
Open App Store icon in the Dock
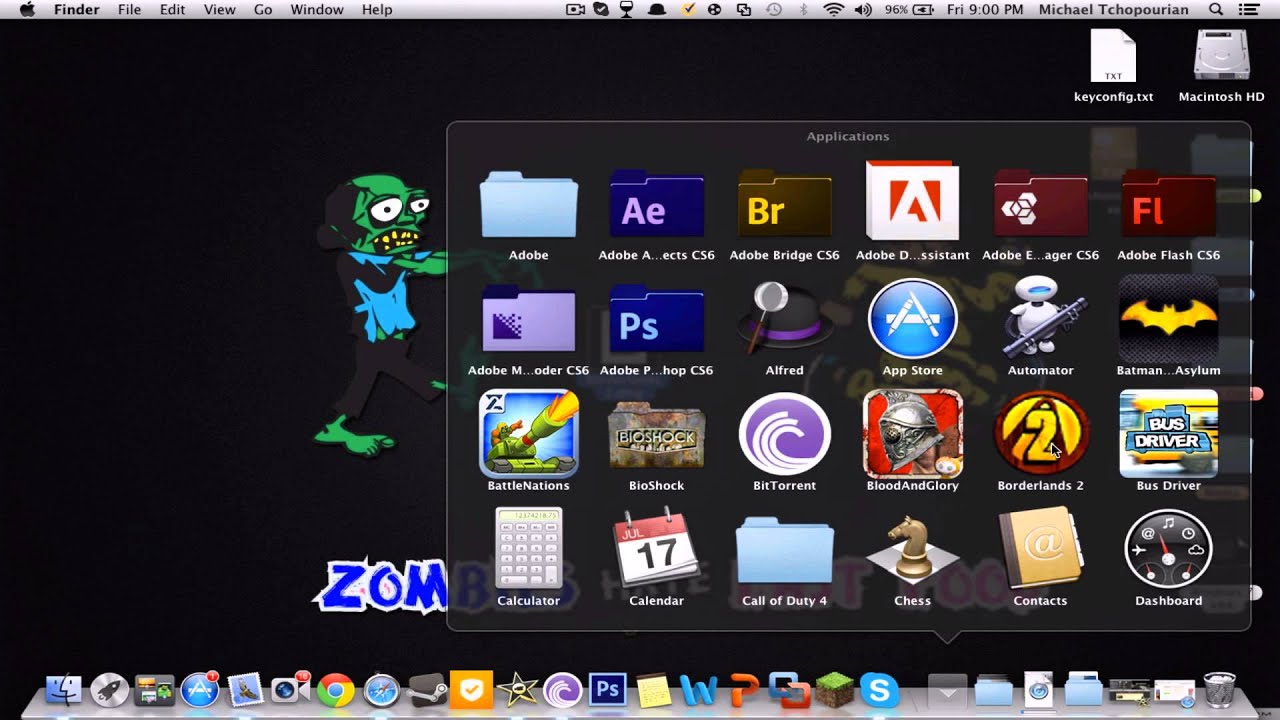(x=200, y=690)
